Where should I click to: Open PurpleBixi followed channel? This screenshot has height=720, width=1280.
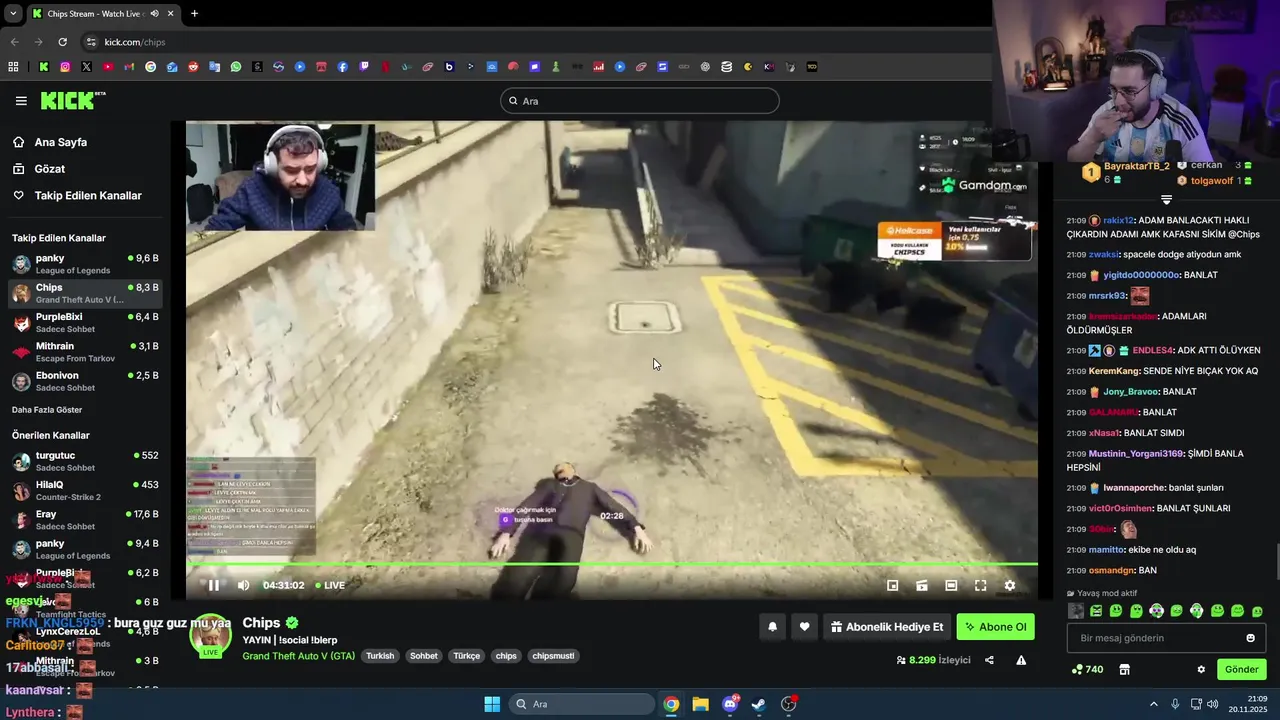point(85,322)
